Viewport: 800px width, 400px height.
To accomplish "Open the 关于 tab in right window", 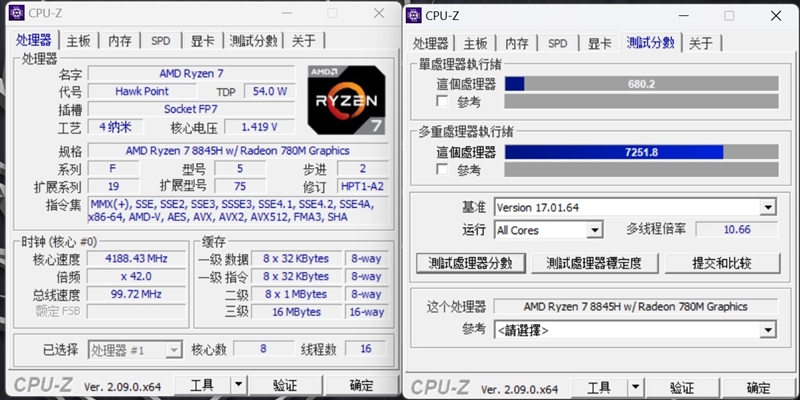I will pos(701,44).
